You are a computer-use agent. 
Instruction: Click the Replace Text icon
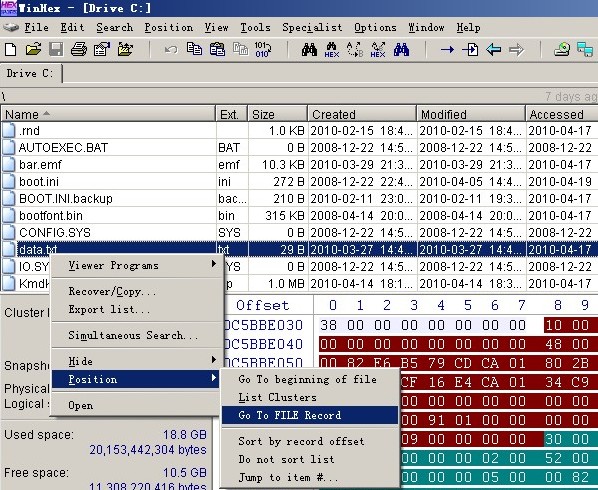[x=355, y=50]
